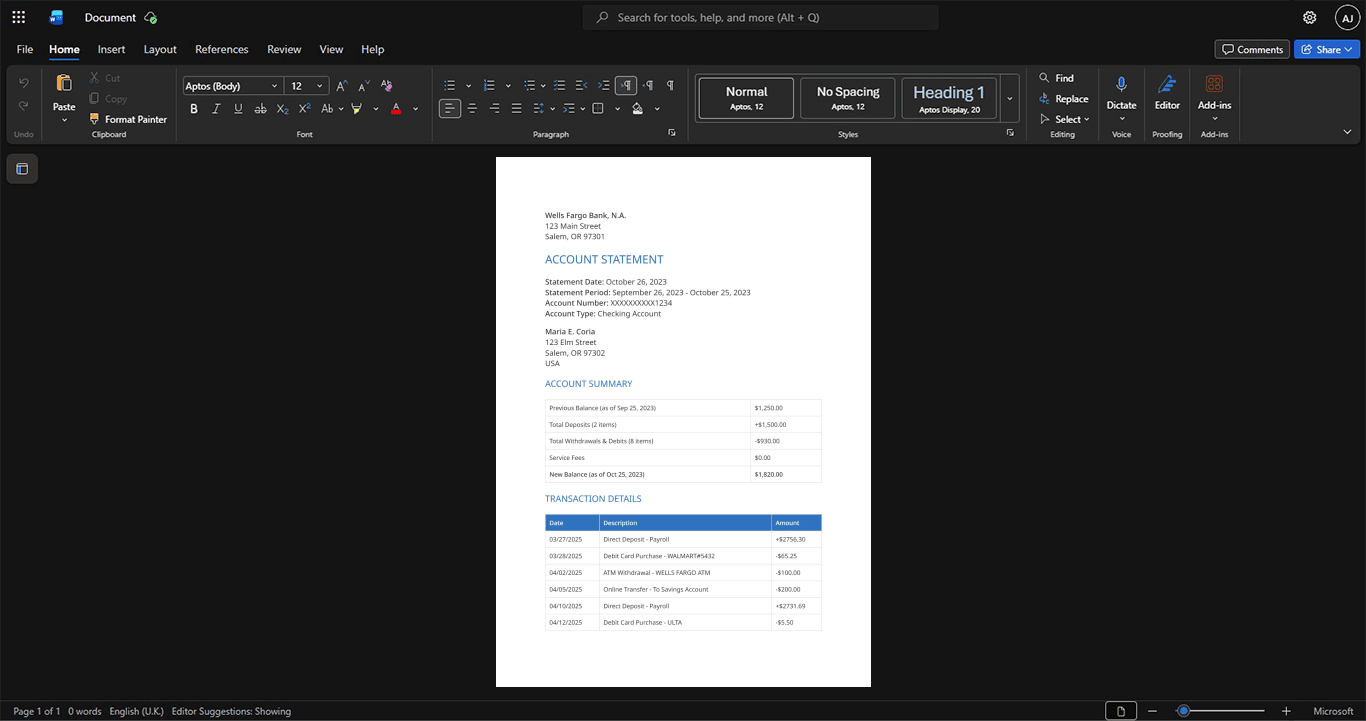Apply subscript formatting
This screenshot has height=721, width=1366.
click(283, 108)
